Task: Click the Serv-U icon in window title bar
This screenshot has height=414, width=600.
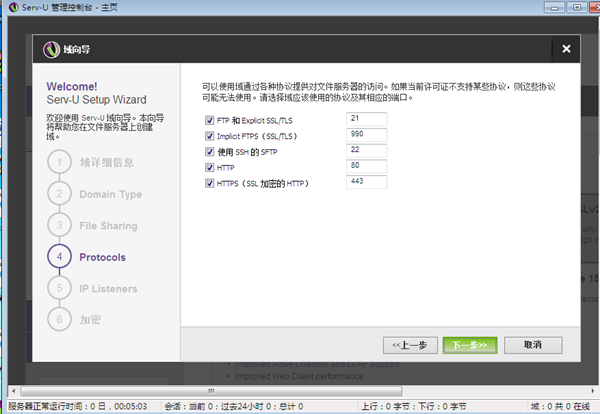Action: [x=13, y=7]
